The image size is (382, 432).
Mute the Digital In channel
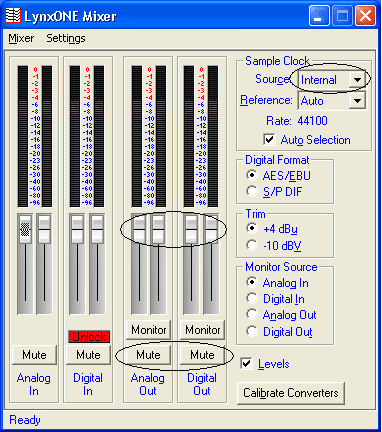[x=88, y=355]
